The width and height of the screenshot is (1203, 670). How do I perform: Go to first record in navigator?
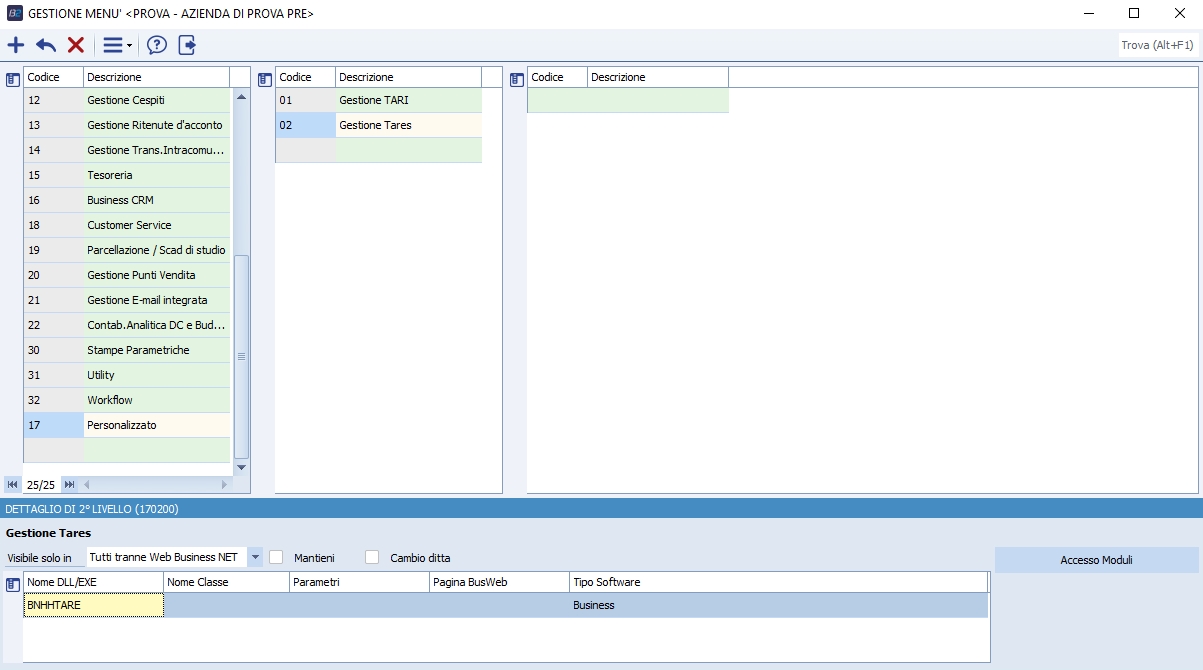13,484
